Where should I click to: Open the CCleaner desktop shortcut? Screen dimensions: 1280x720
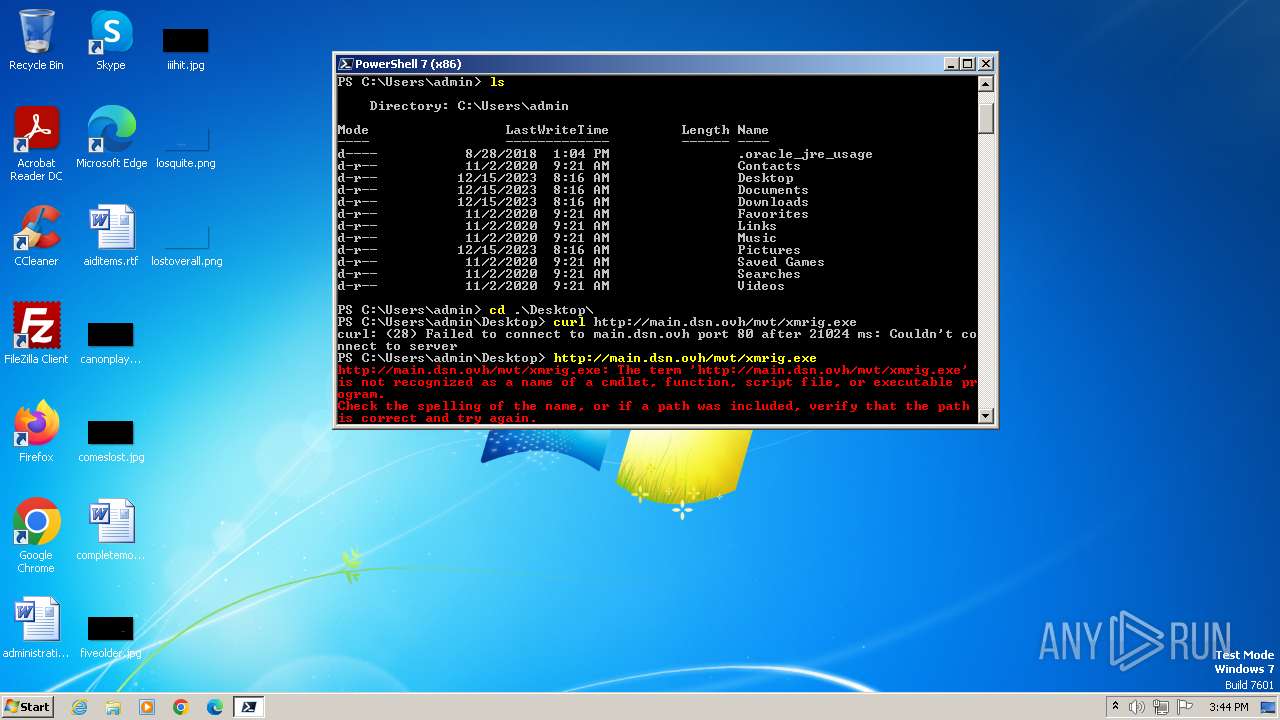click(36, 236)
